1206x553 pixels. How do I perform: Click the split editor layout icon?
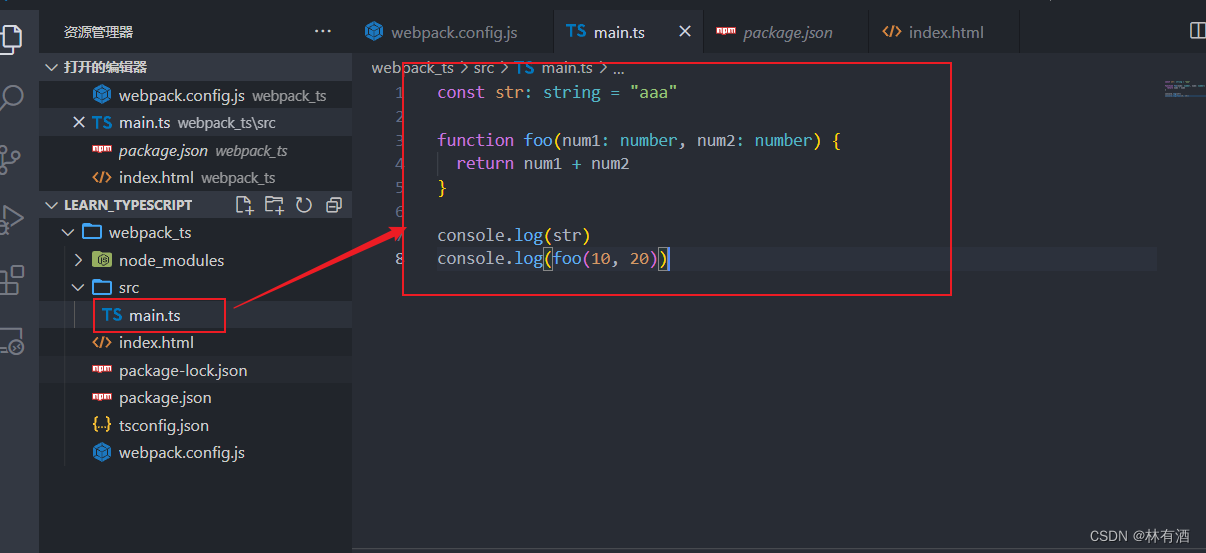[x=1197, y=31]
